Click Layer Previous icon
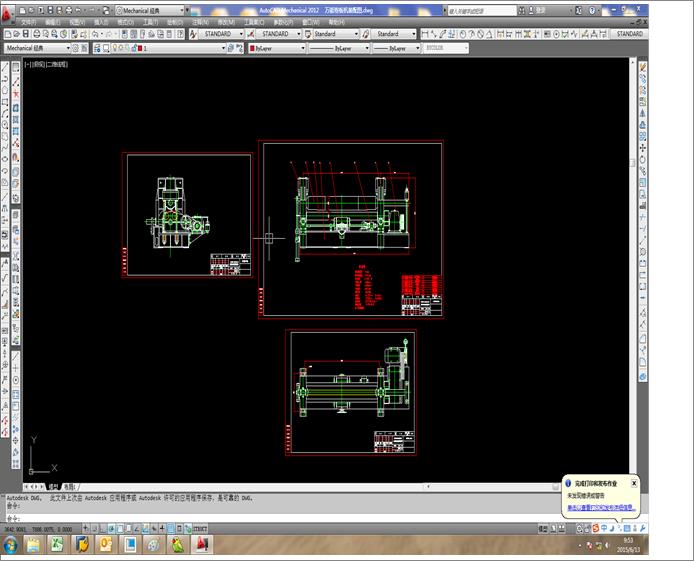 point(239,48)
